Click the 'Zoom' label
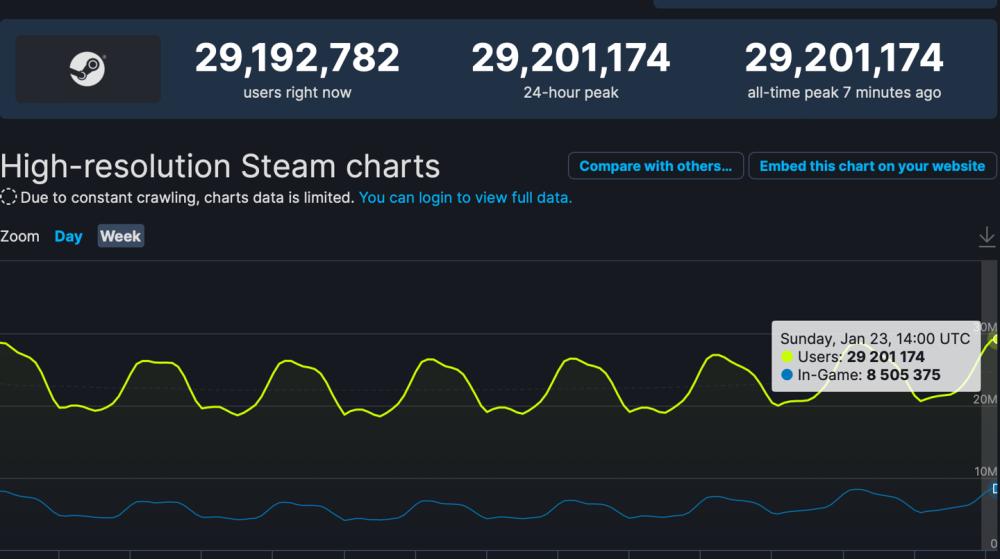 20,236
